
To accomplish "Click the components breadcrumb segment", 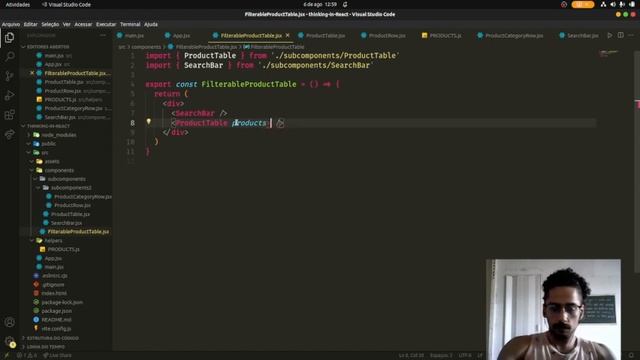I will [x=146, y=47].
